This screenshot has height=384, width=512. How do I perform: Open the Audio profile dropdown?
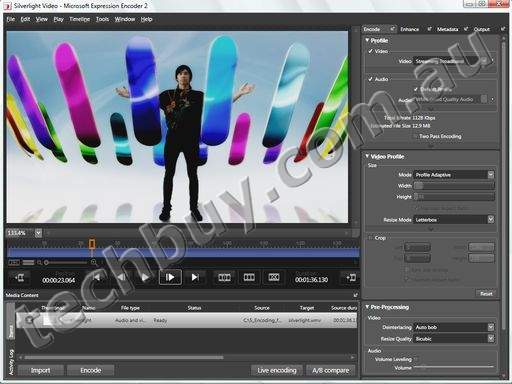pyautogui.click(x=450, y=99)
